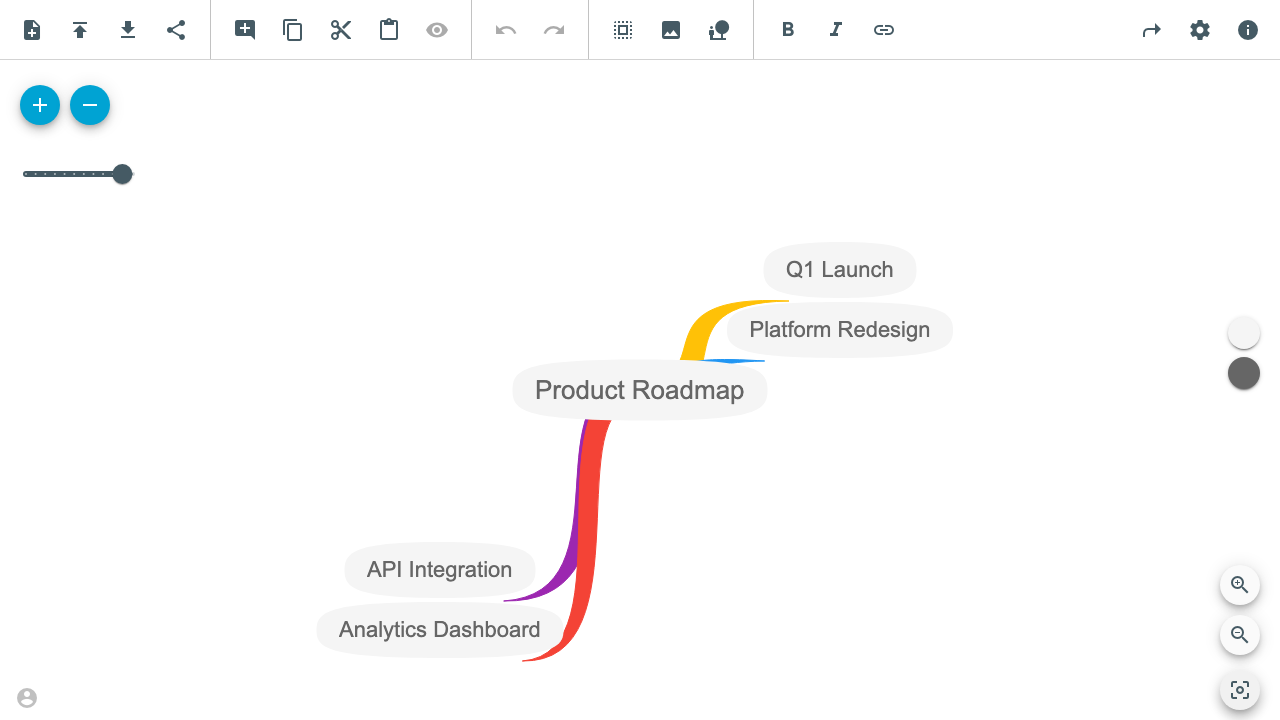1280x720 pixels.
Task: Click the add node toolbar icon
Action: pyautogui.click(x=245, y=30)
